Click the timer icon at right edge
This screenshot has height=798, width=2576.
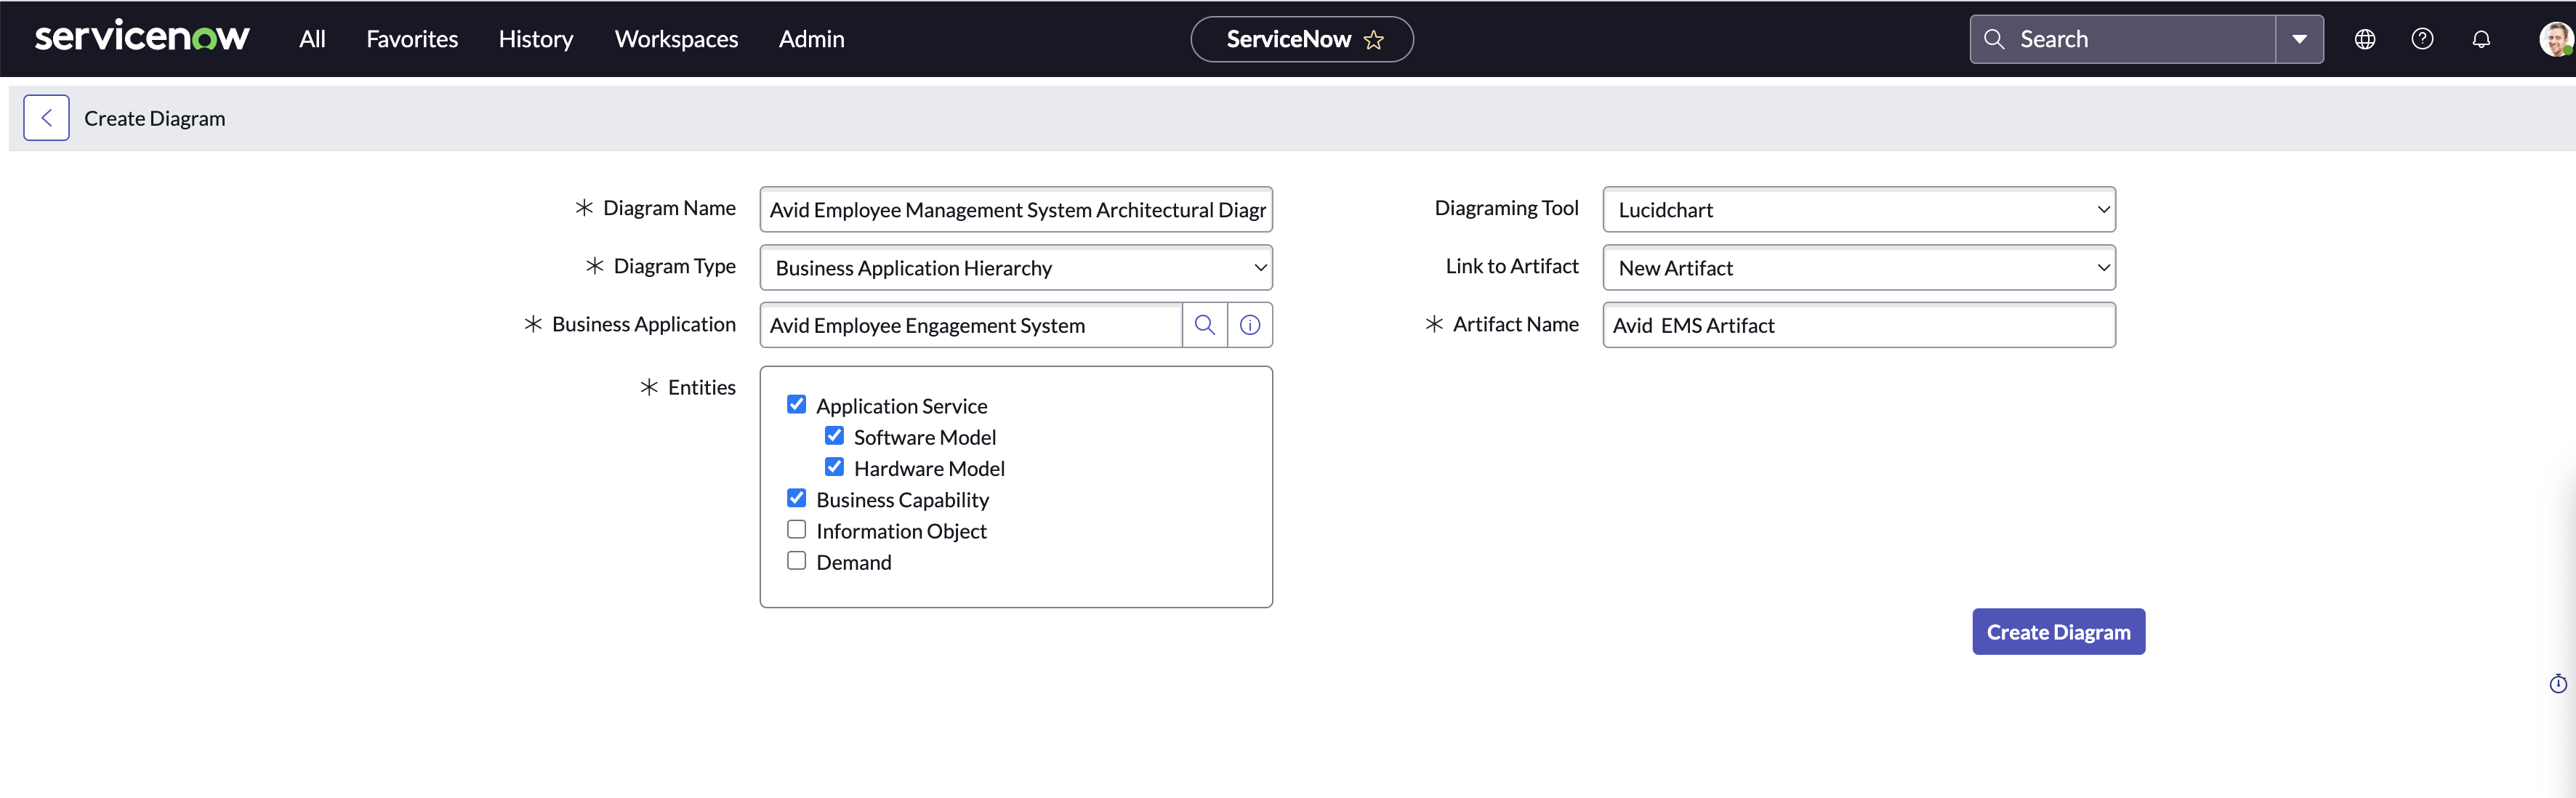2558,684
